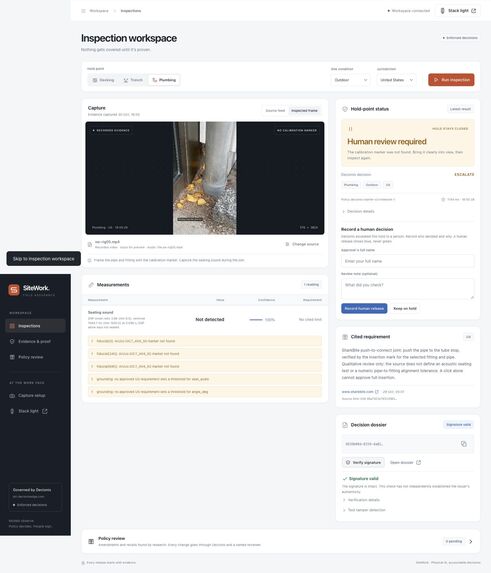Viewport: 491px width, 573px height.
Task: Click the Stack light button in top bar
Action: [x=458, y=11]
